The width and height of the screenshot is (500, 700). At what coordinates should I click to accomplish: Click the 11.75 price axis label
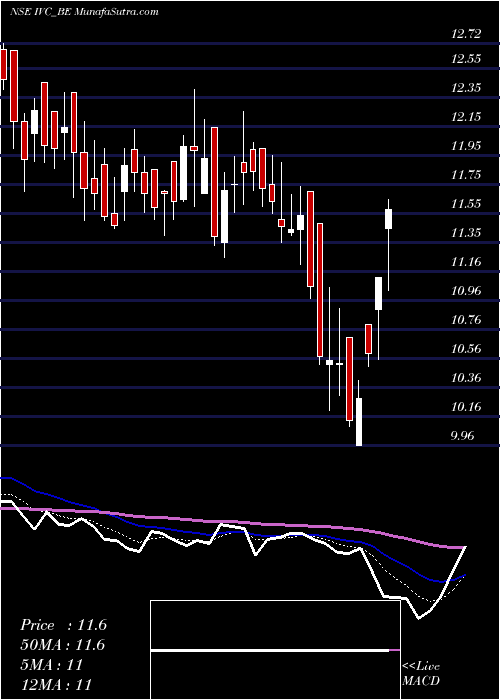click(467, 175)
